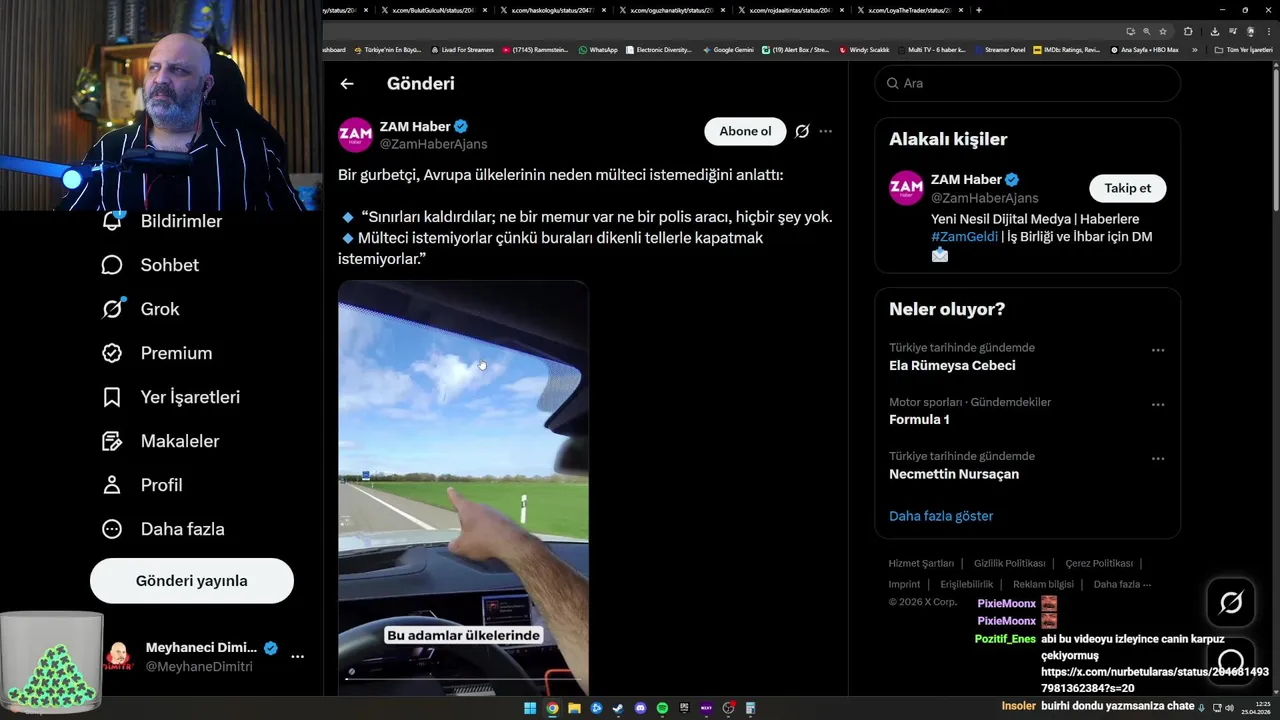Open Livad For Streamers bookmark
Screen dimensions: 1280x720
[463, 49]
